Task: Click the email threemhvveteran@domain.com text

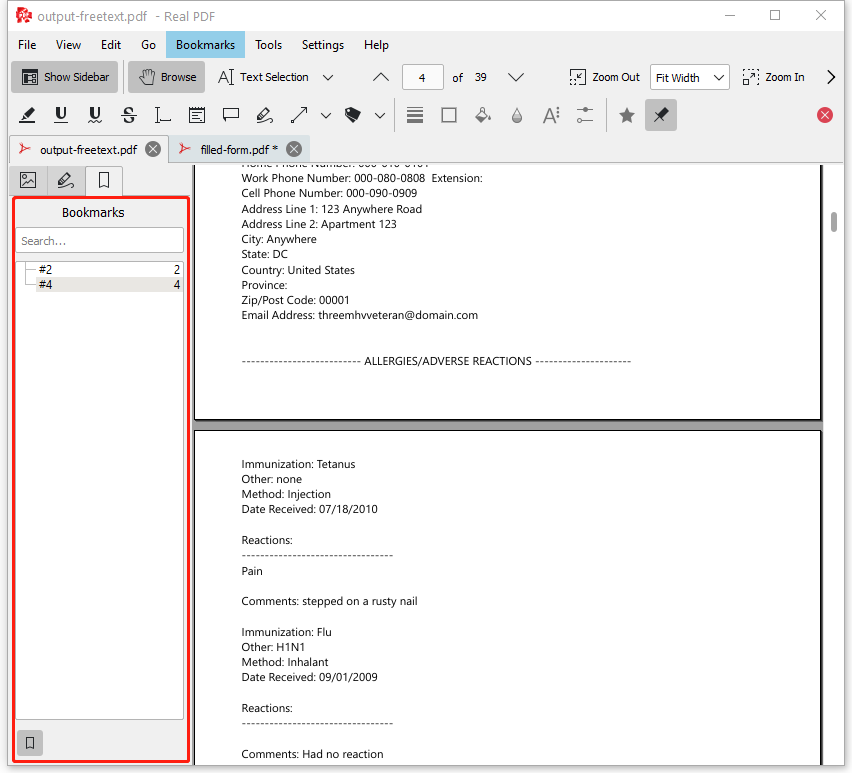Action: click(x=398, y=315)
